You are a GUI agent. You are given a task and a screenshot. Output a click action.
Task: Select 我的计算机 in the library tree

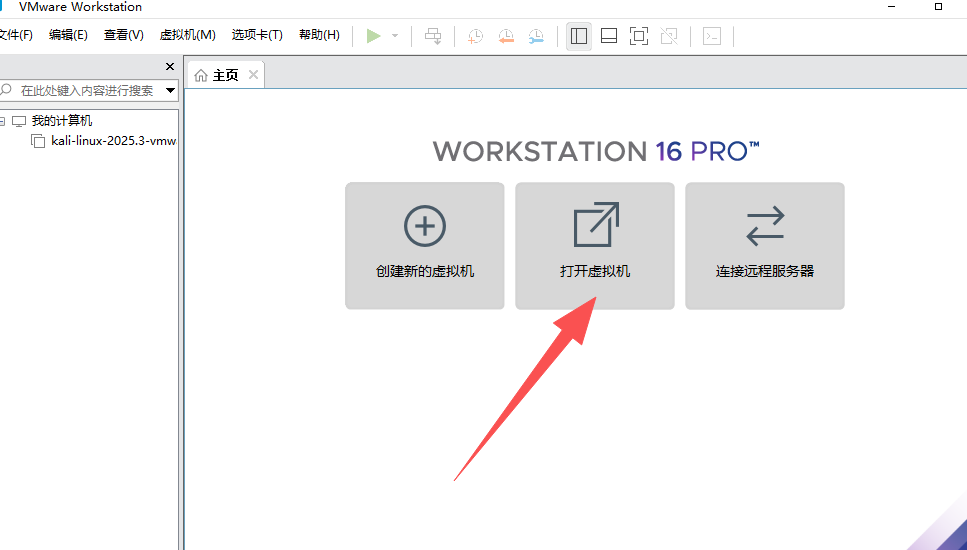pyautogui.click(x=62, y=121)
